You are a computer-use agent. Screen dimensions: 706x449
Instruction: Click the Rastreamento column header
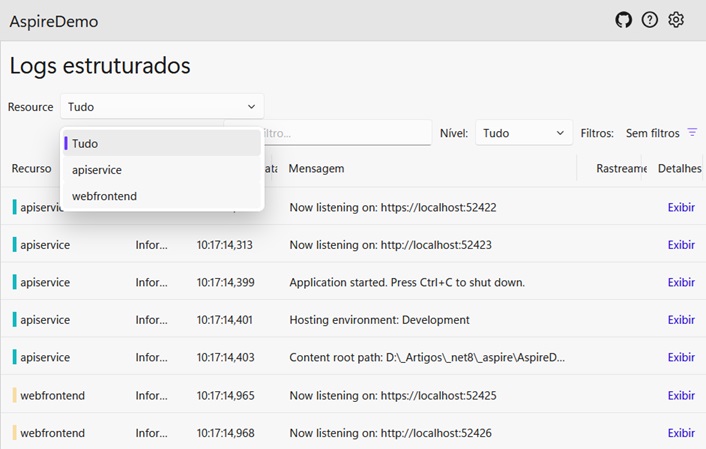[x=621, y=168]
